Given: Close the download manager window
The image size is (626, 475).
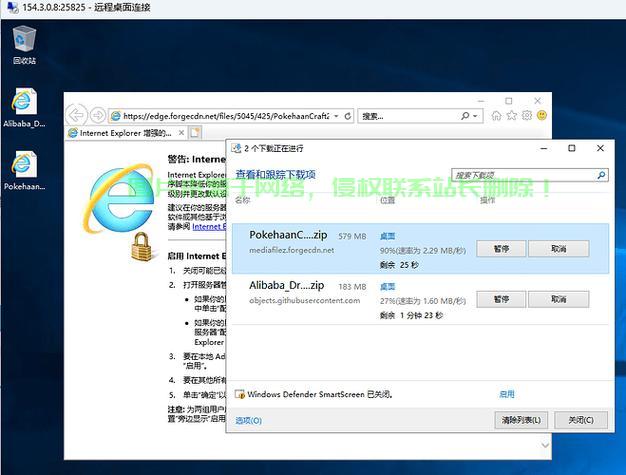Looking at the screenshot, I should 600,148.
